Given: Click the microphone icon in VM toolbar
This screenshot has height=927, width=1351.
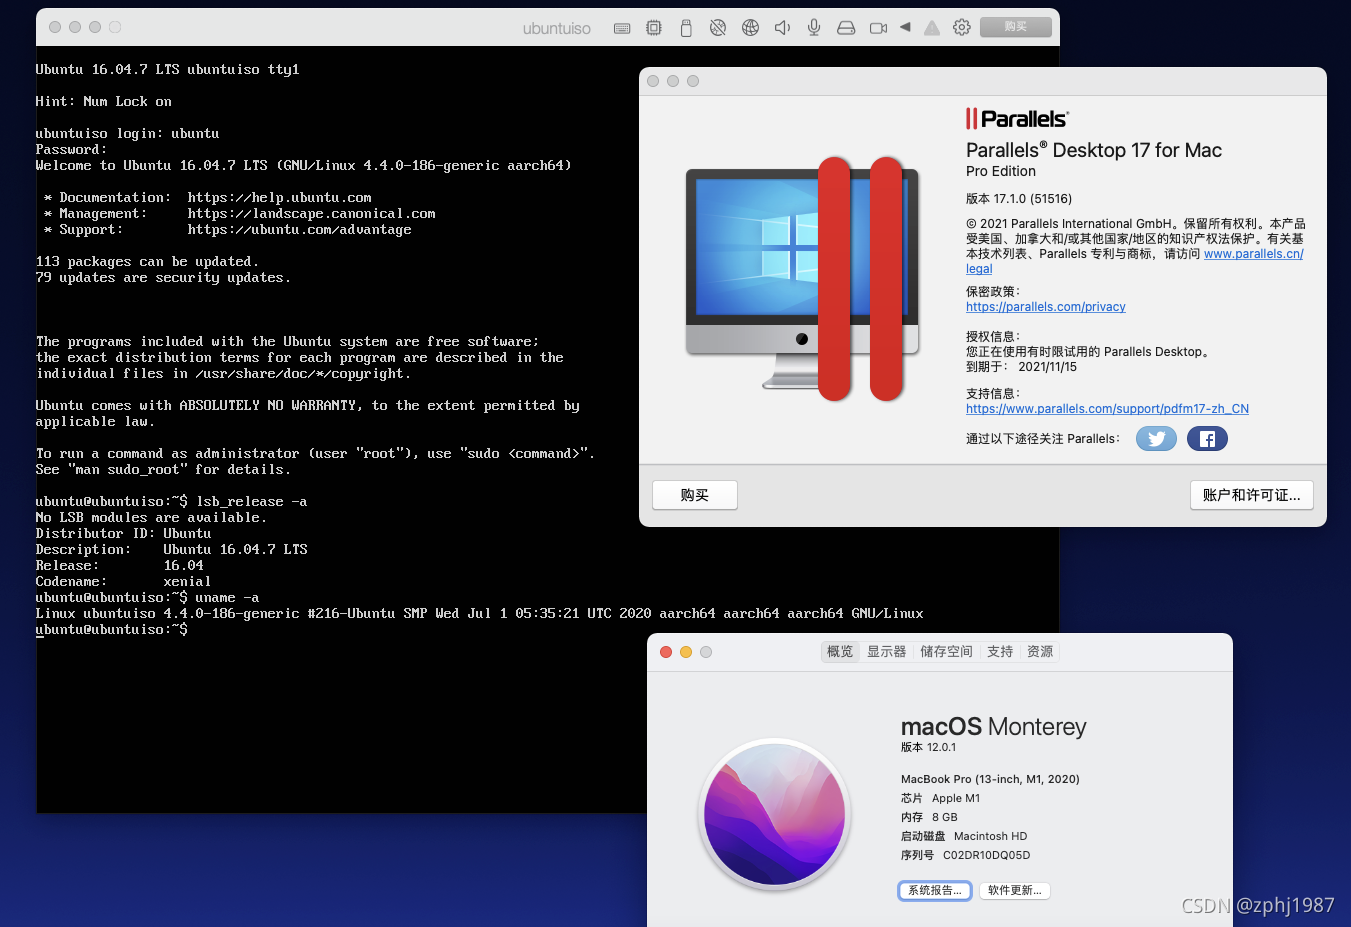Looking at the screenshot, I should (814, 28).
